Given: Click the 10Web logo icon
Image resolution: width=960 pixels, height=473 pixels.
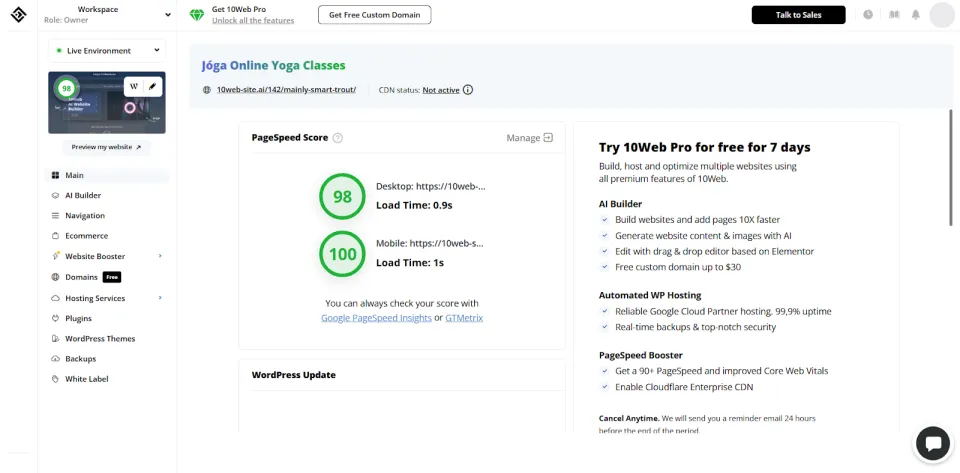Looking at the screenshot, I should (x=18, y=15).
